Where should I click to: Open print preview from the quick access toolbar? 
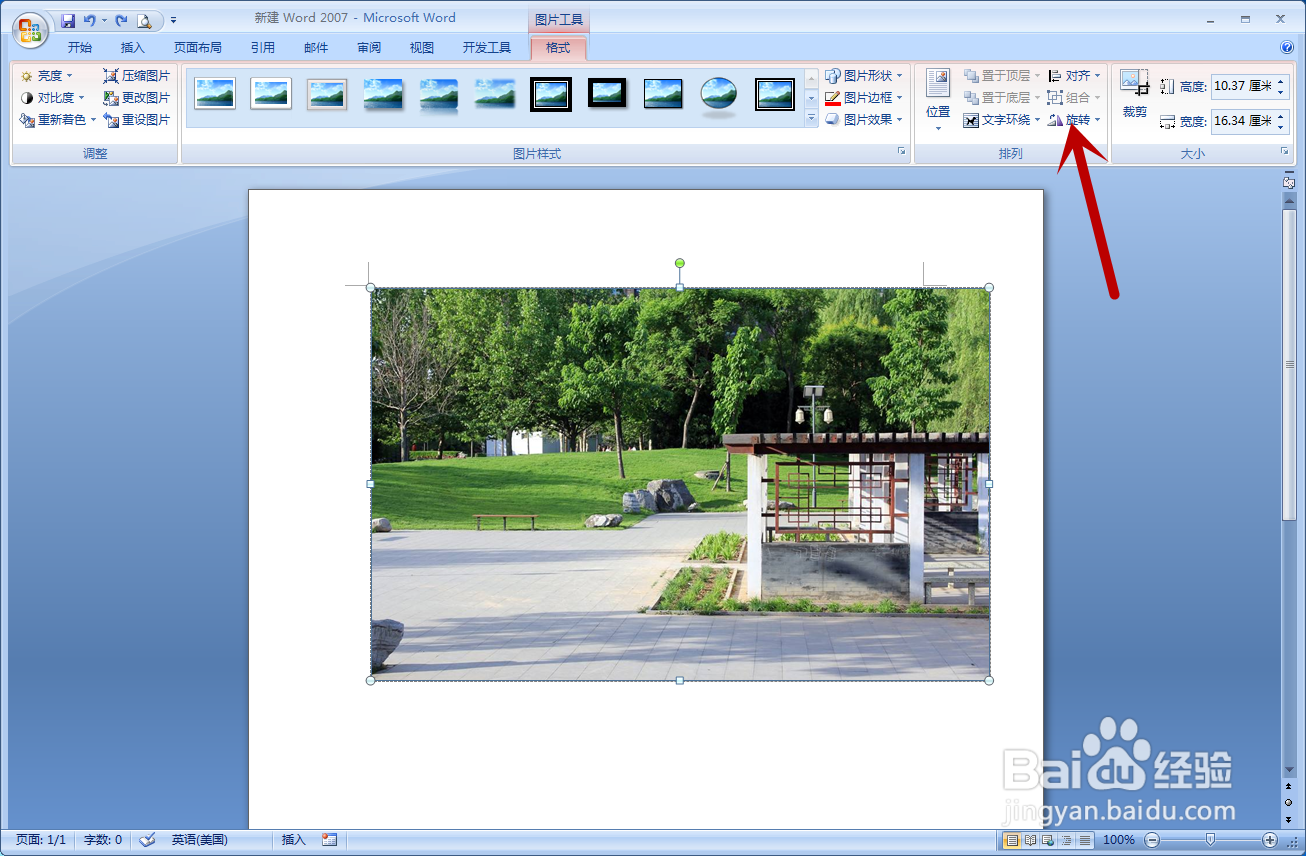click(144, 20)
